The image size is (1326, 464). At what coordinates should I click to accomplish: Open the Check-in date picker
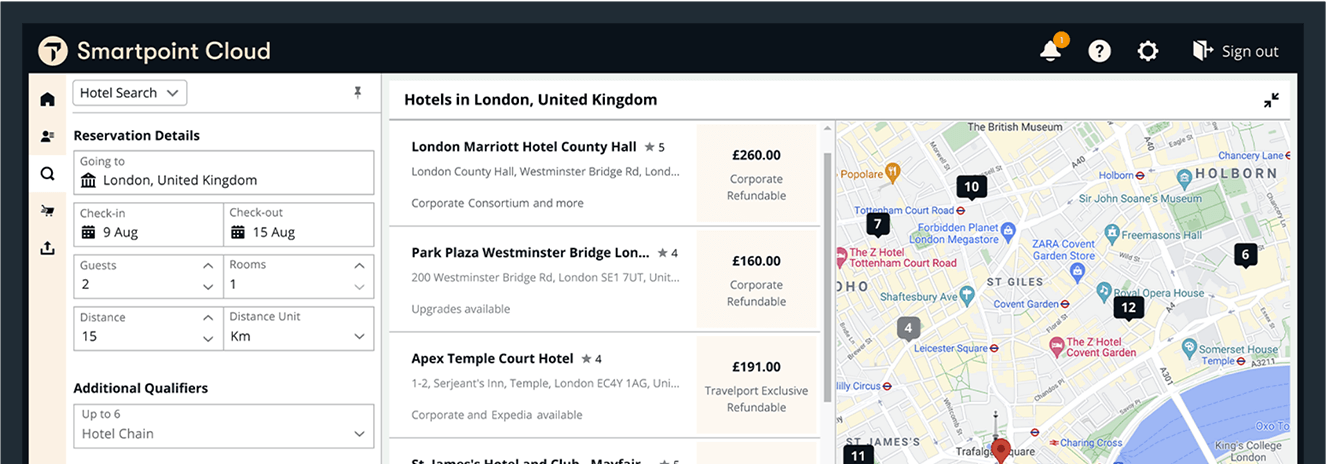tap(149, 223)
